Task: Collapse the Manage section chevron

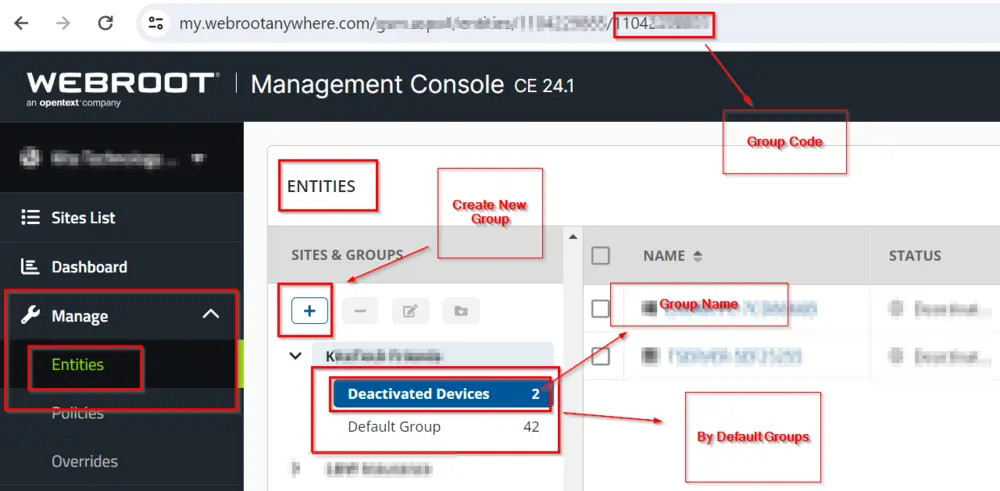Action: pos(210,314)
